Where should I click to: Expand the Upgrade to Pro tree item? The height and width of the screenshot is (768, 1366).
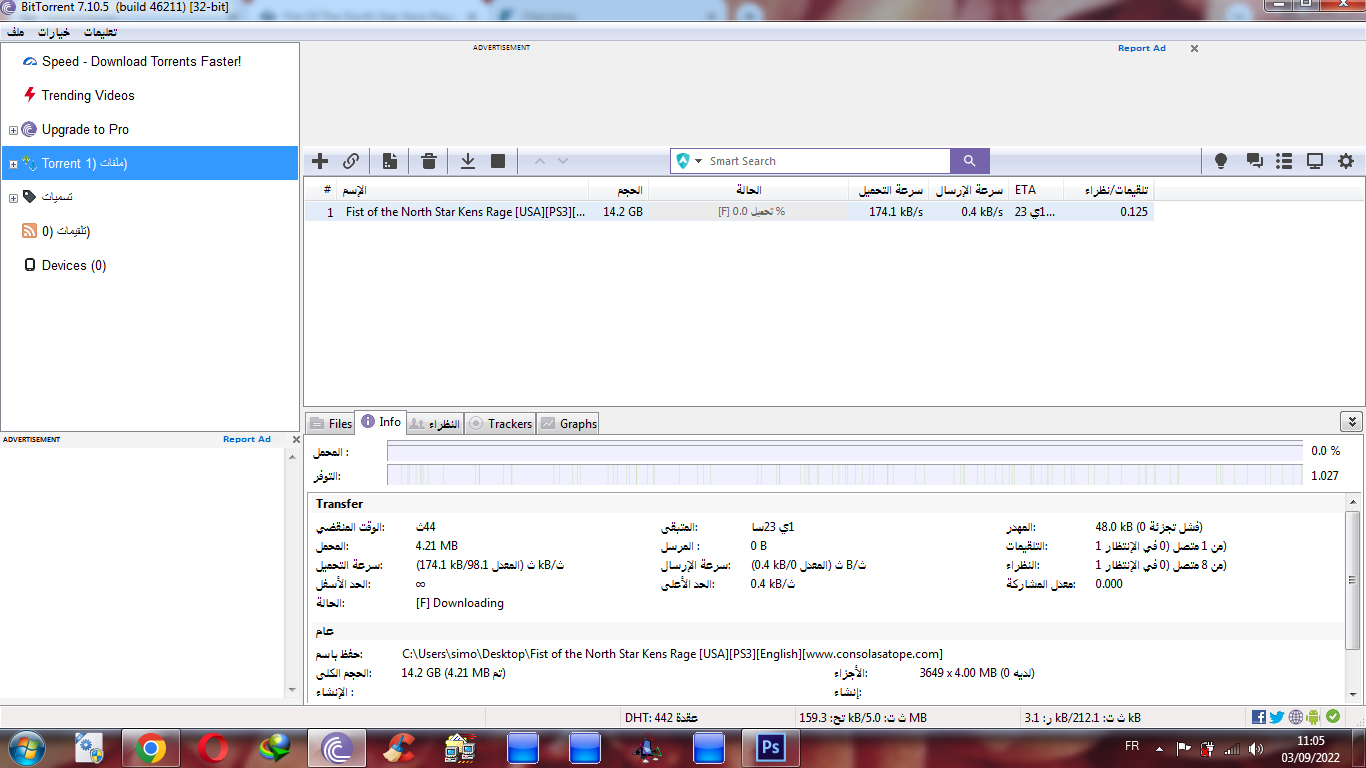13,130
